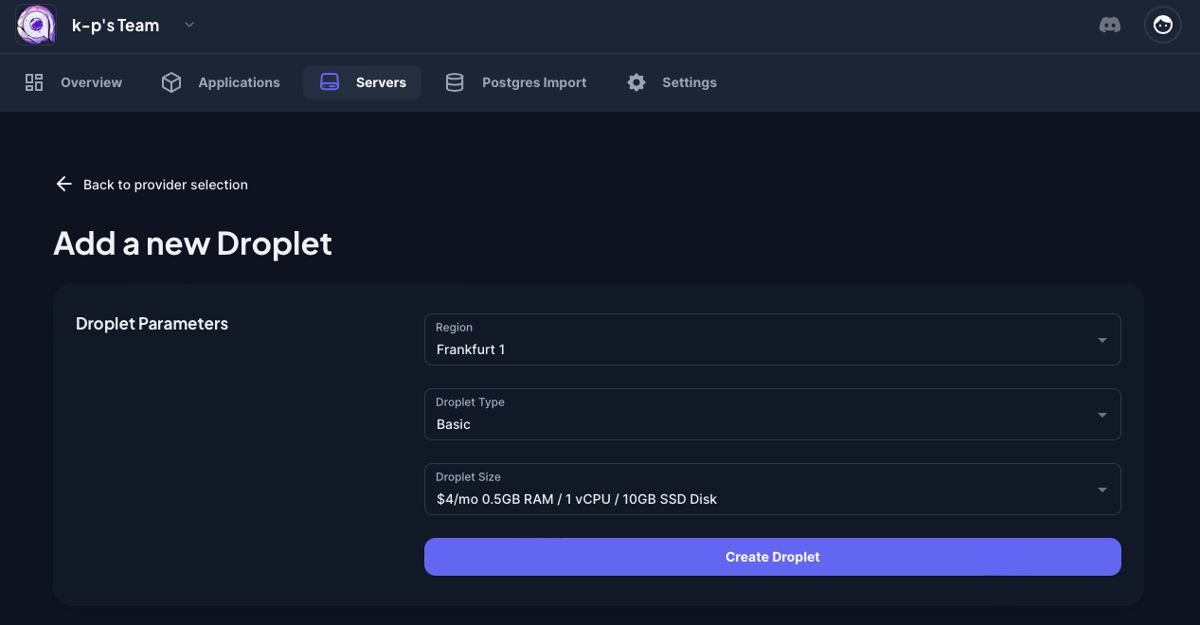Navigate to the Settings tab
Screen dimensions: 1200x625
click(689, 82)
